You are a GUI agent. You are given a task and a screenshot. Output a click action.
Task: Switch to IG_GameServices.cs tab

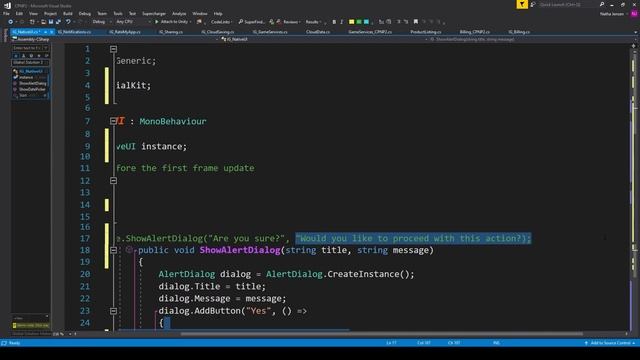point(270,31)
